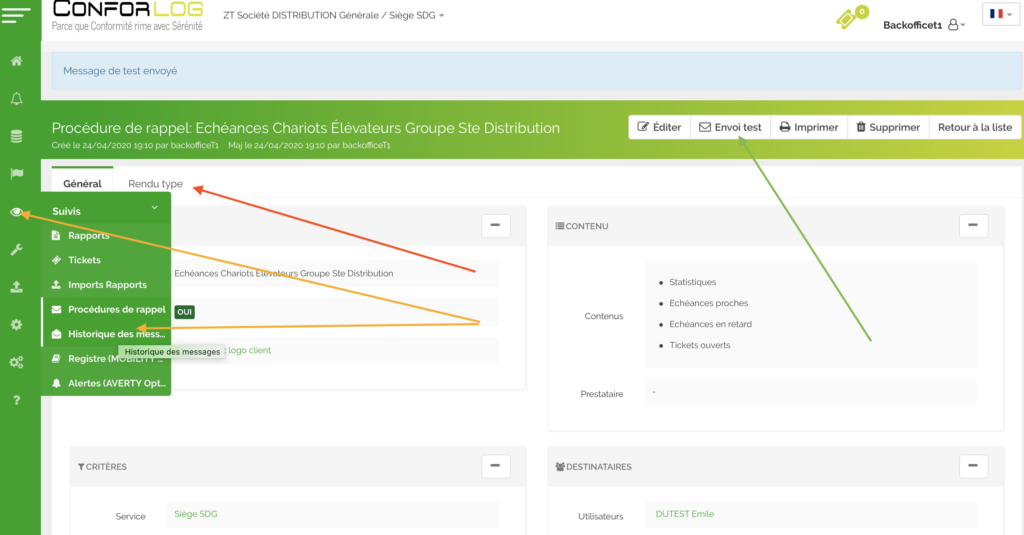The height and width of the screenshot is (535, 1024).
Task: Collapse the Critères panel
Action: pos(496,466)
